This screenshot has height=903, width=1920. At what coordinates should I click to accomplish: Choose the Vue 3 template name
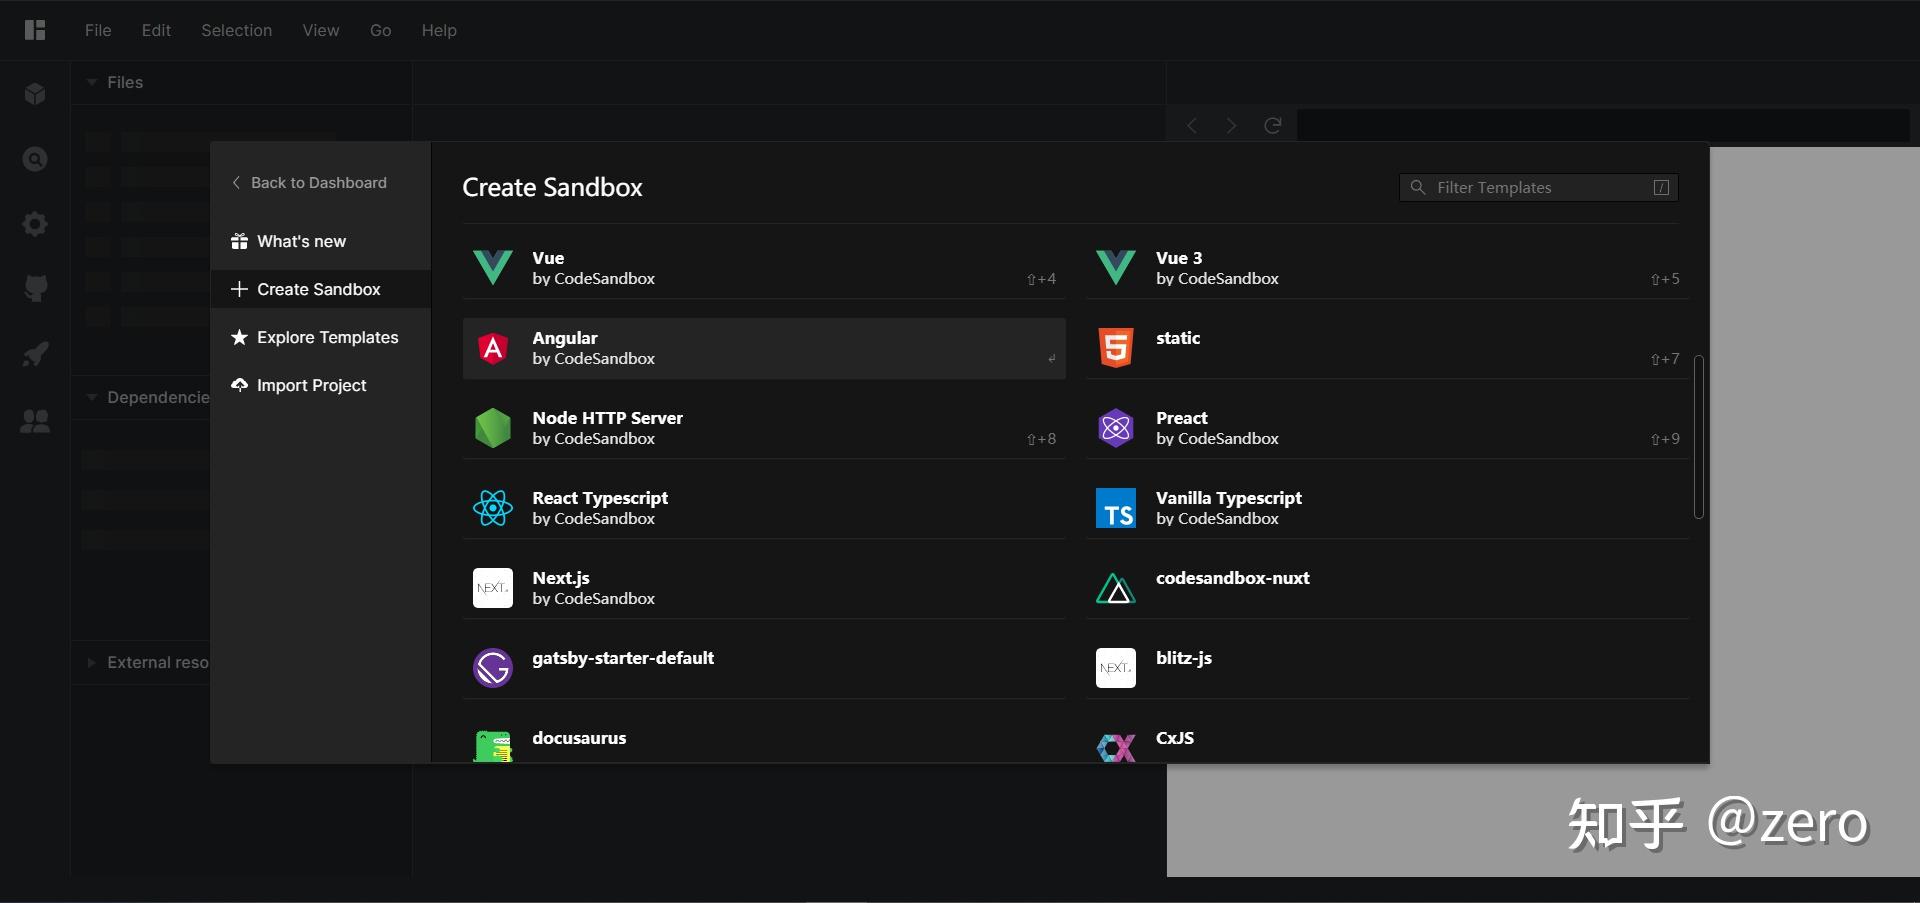tap(1179, 258)
